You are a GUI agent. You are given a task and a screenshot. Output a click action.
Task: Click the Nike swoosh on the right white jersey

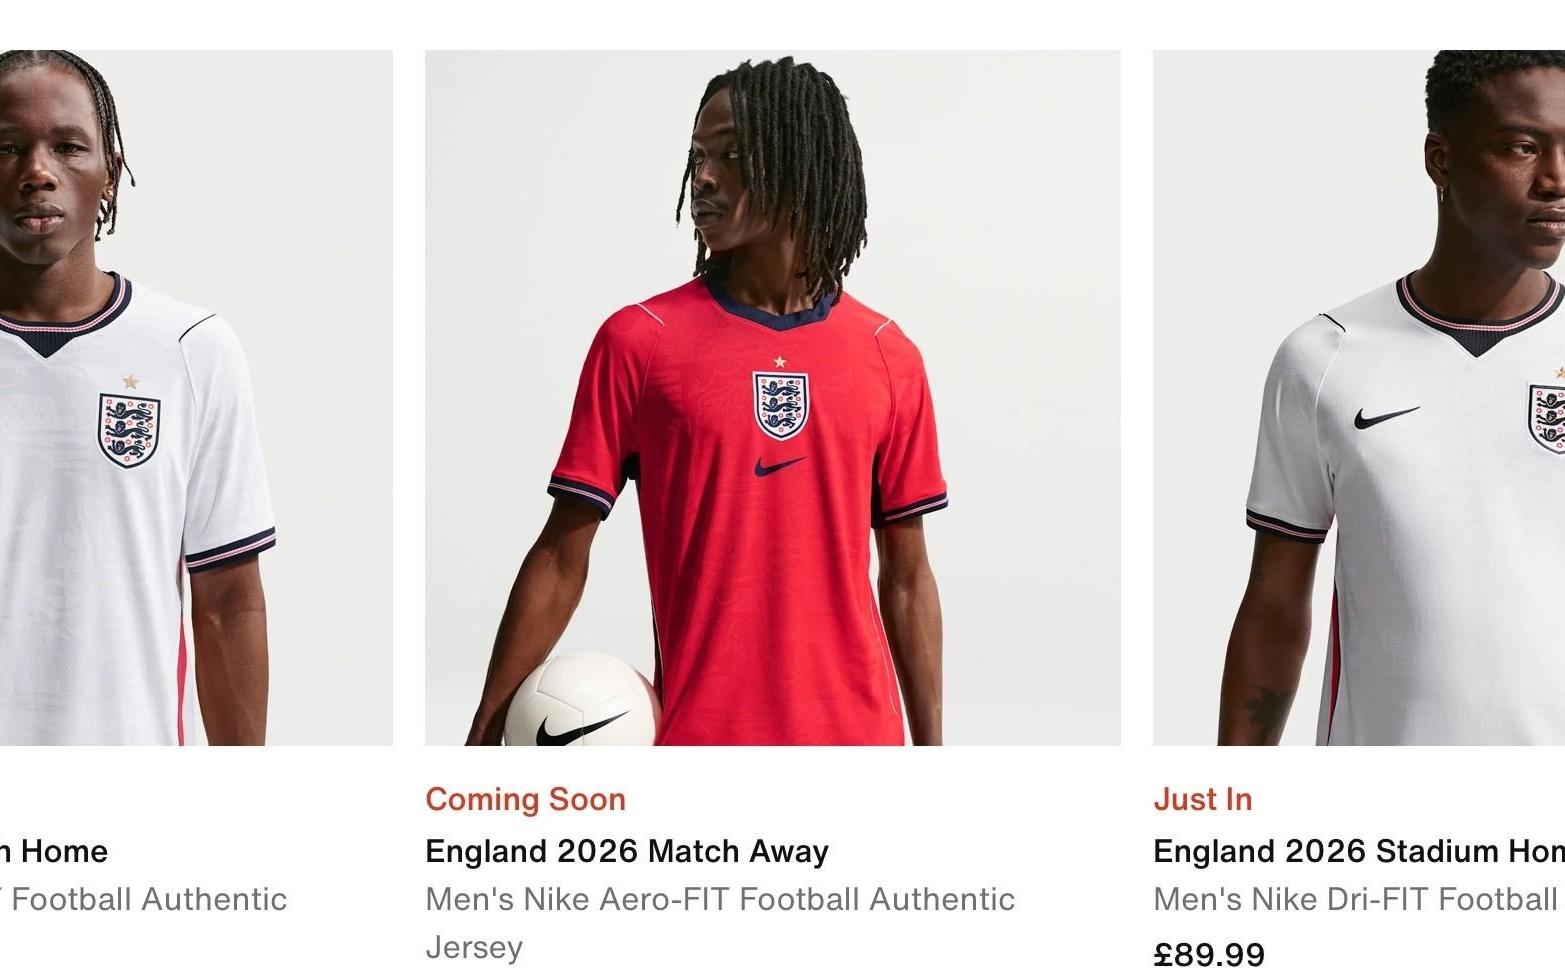(x=1386, y=416)
